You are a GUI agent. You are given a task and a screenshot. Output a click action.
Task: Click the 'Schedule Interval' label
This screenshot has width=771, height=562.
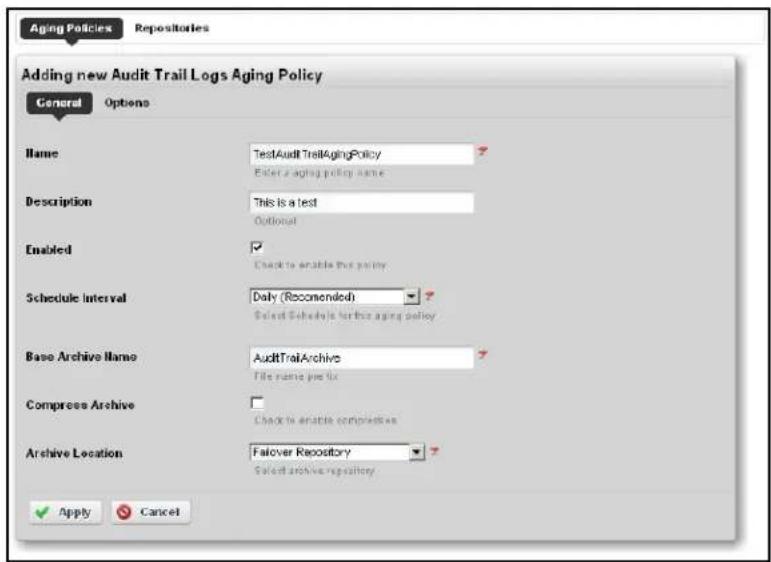click(76, 298)
